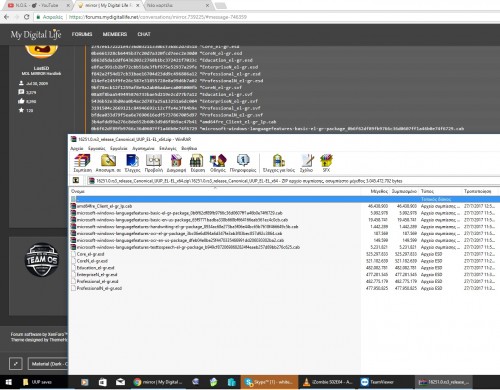This screenshot has height=390, width=500.
Task: Go up one folder level icon
Action: coord(76,181)
